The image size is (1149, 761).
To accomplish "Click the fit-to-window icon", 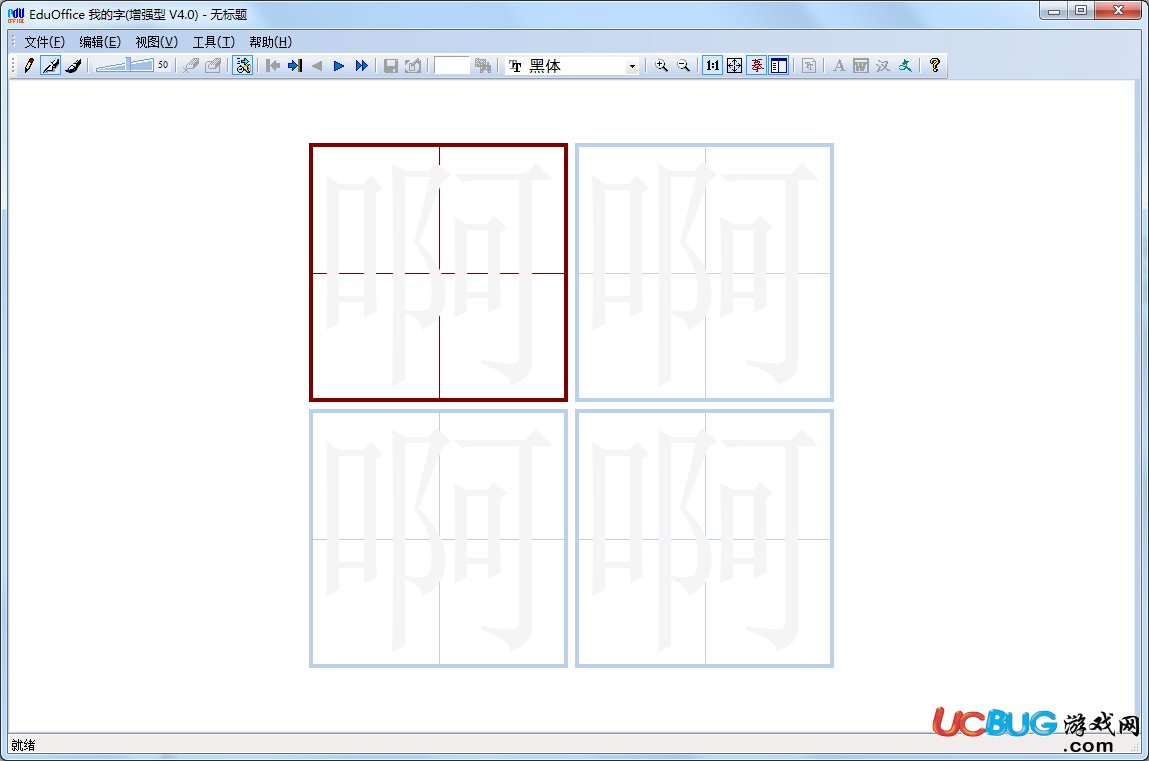I will point(734,66).
